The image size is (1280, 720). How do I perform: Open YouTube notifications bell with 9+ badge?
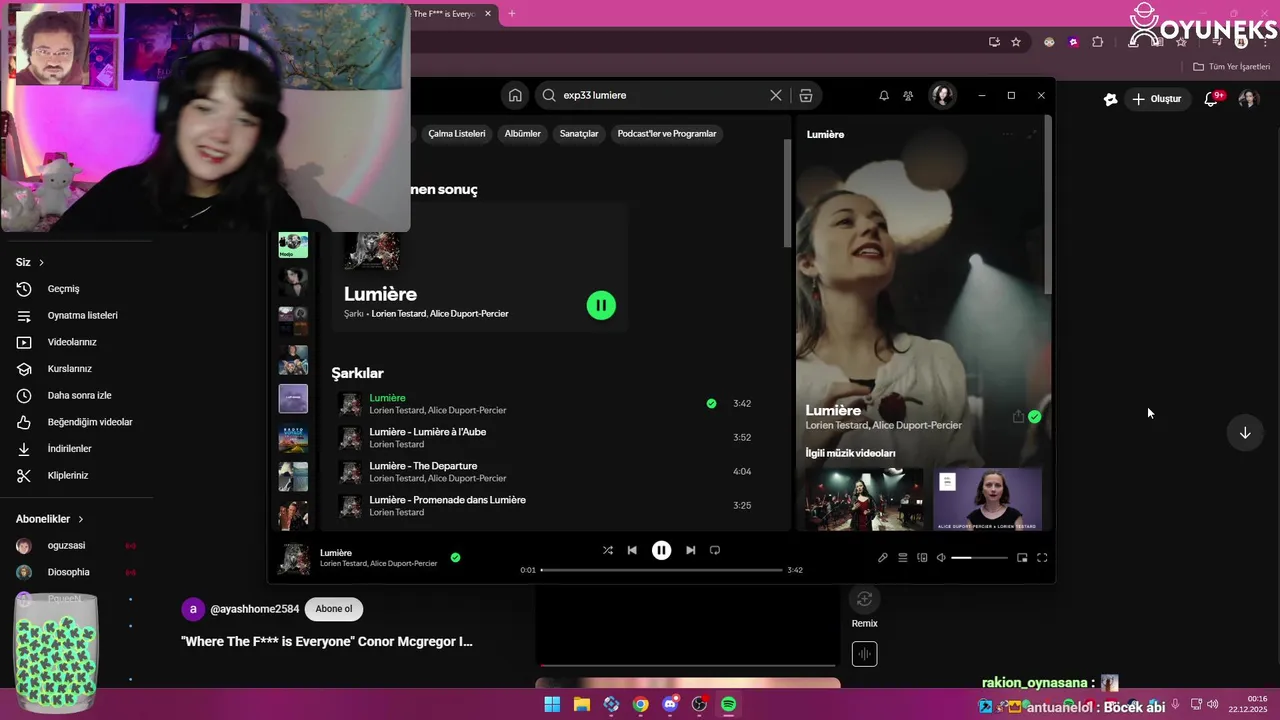pyautogui.click(x=1212, y=99)
